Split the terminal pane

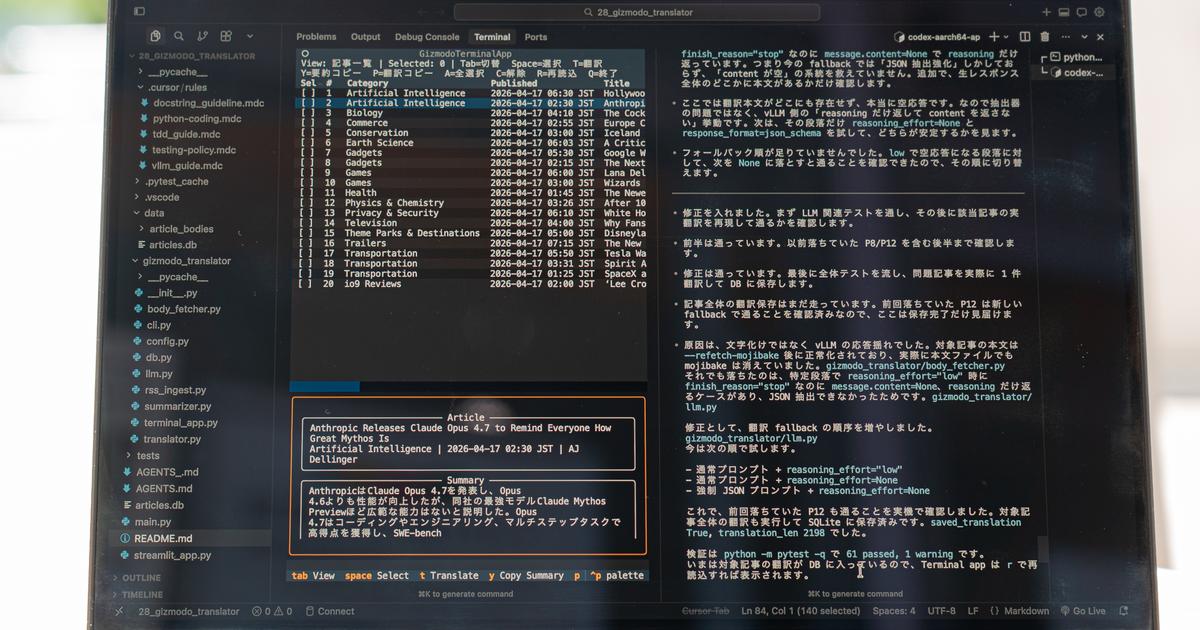(1027, 36)
